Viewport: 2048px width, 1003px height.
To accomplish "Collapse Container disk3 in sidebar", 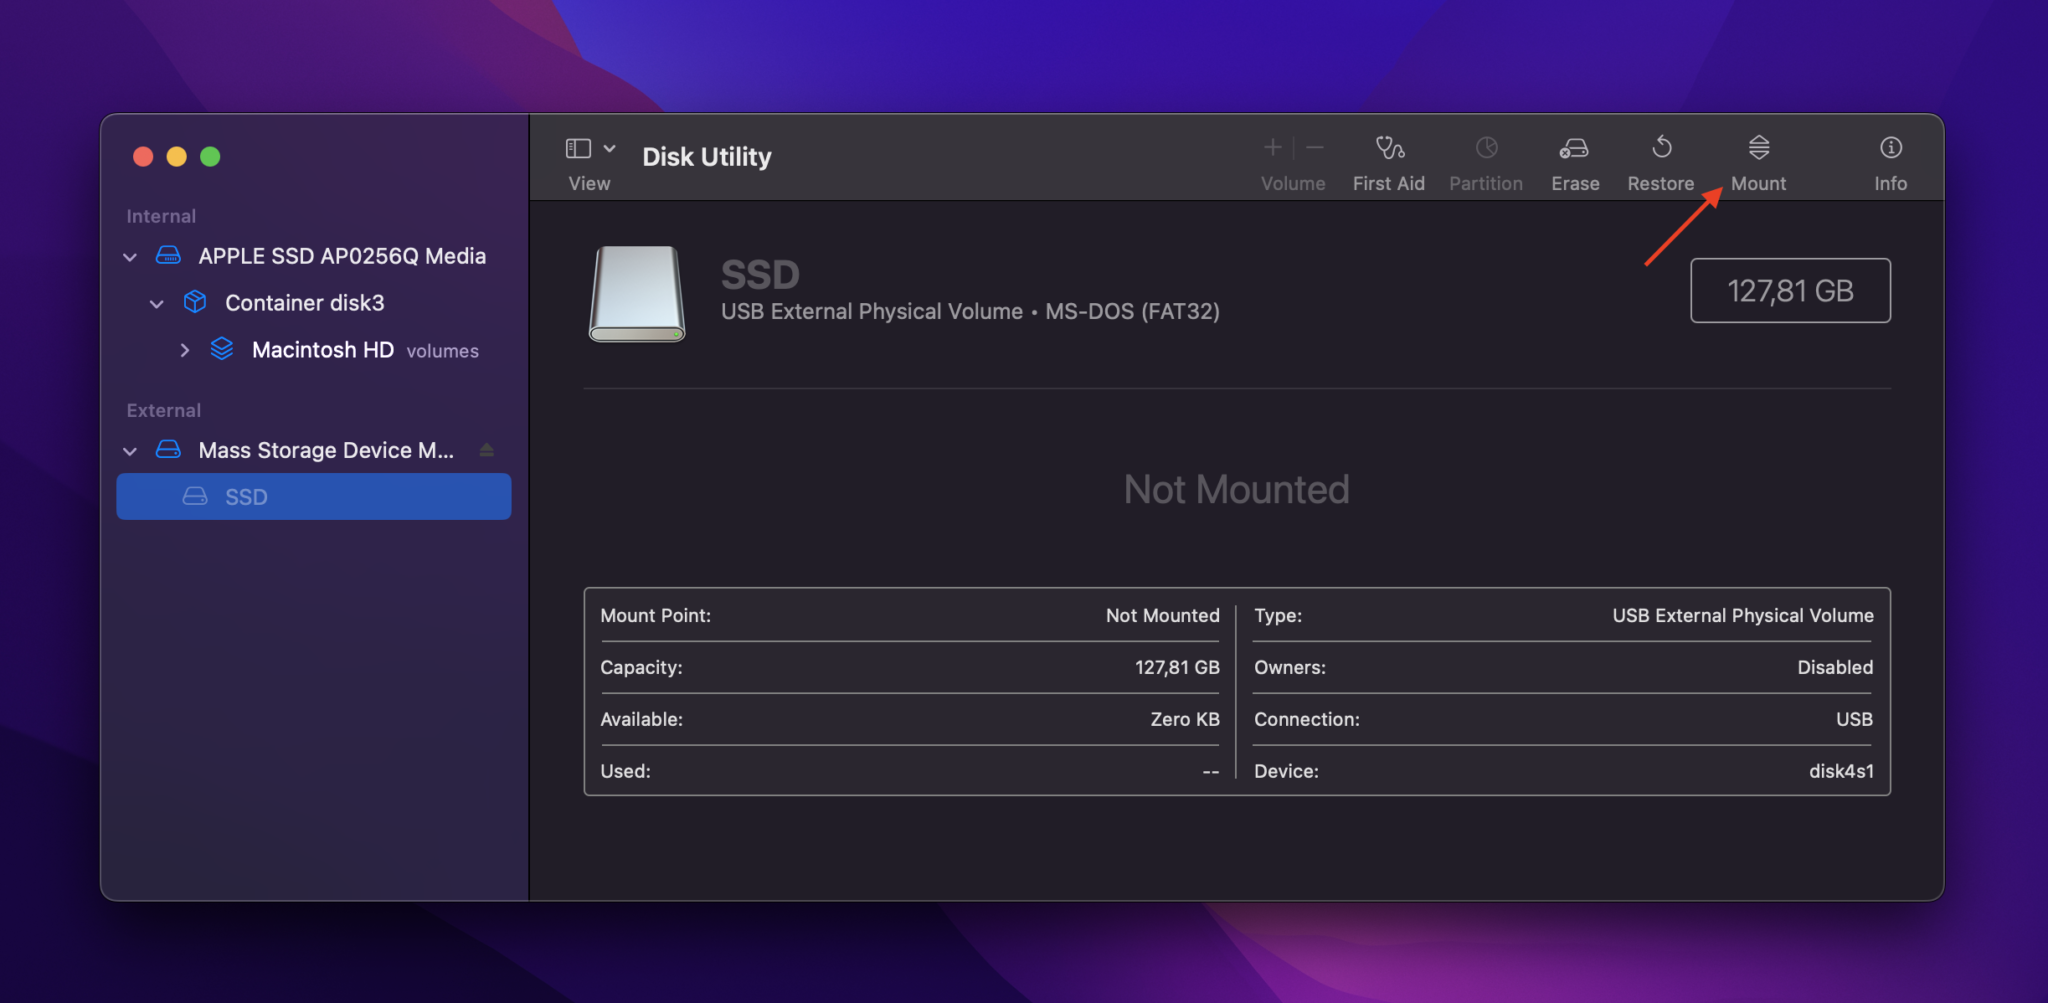I will (x=157, y=303).
